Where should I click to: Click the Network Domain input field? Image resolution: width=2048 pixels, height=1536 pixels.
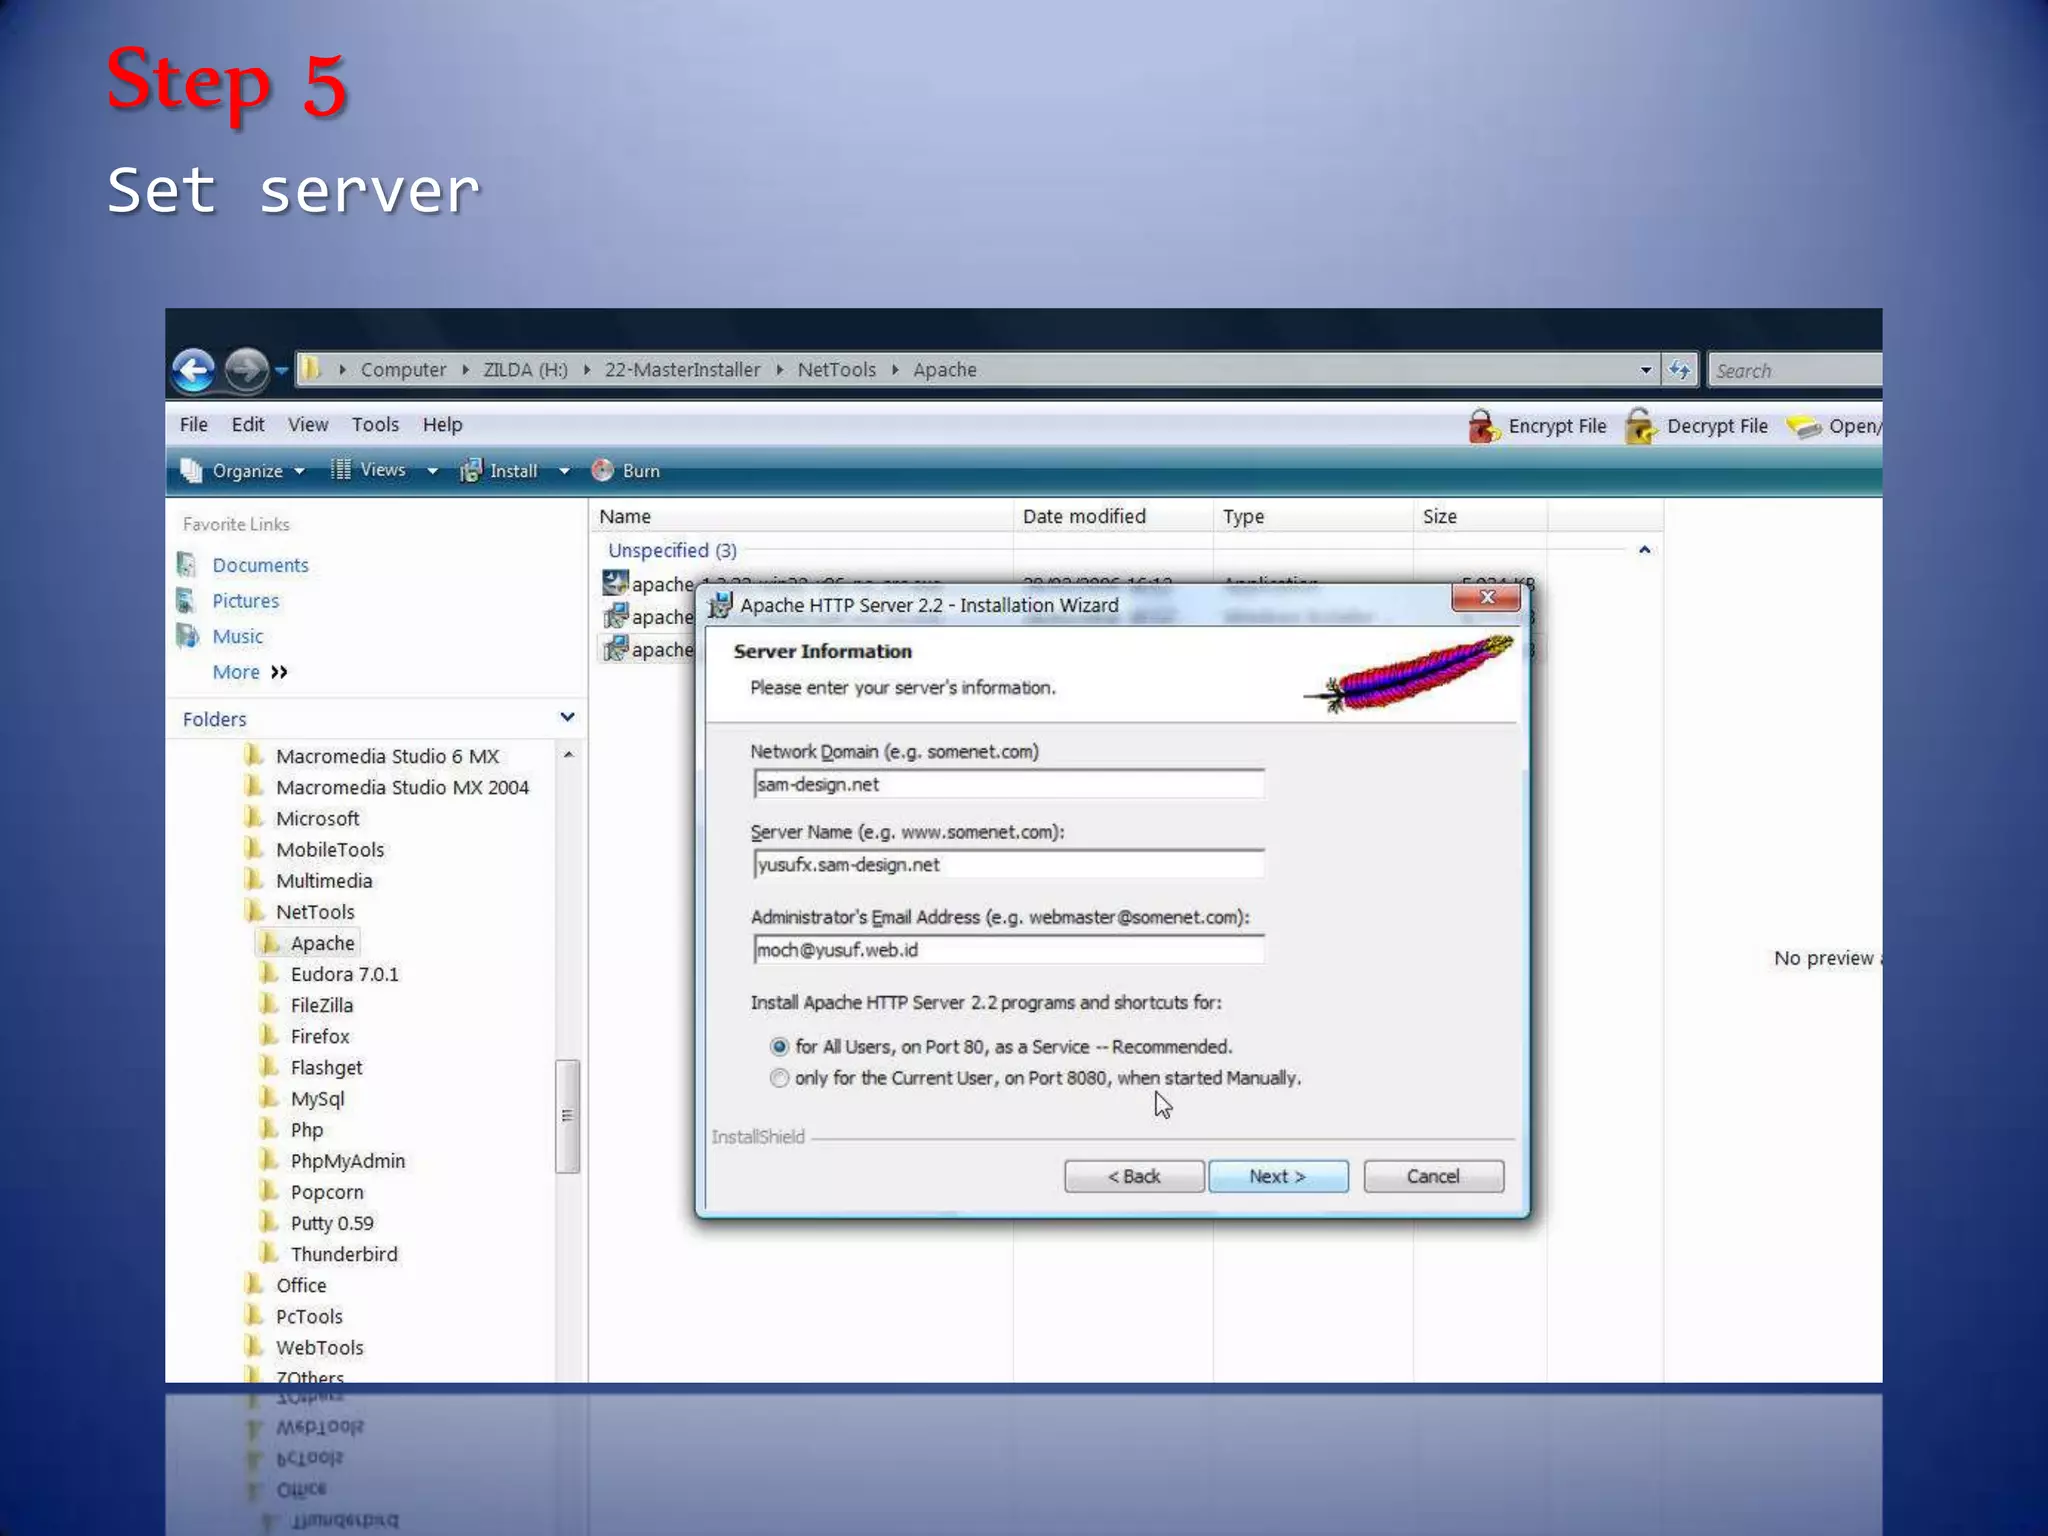[1008, 784]
